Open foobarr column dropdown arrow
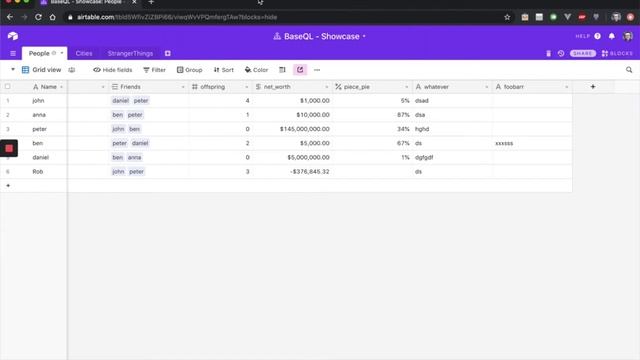This screenshot has width=640, height=360. [567, 87]
